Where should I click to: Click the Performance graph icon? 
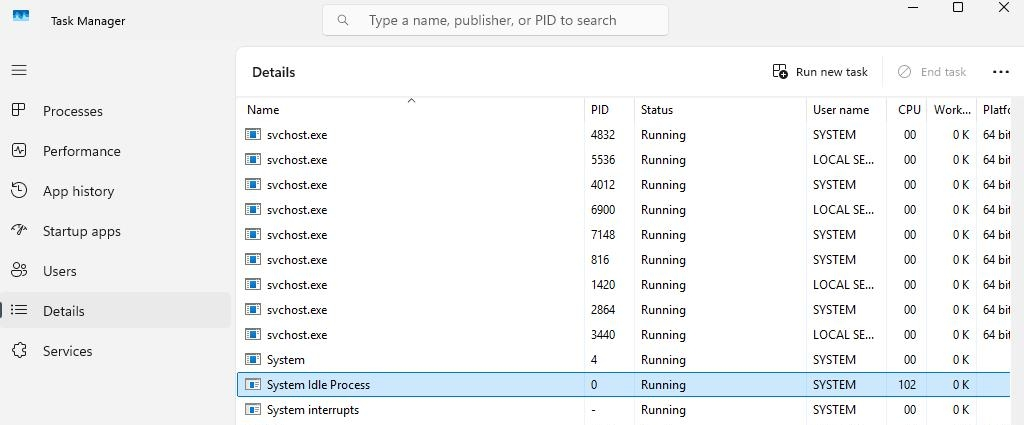[19, 150]
